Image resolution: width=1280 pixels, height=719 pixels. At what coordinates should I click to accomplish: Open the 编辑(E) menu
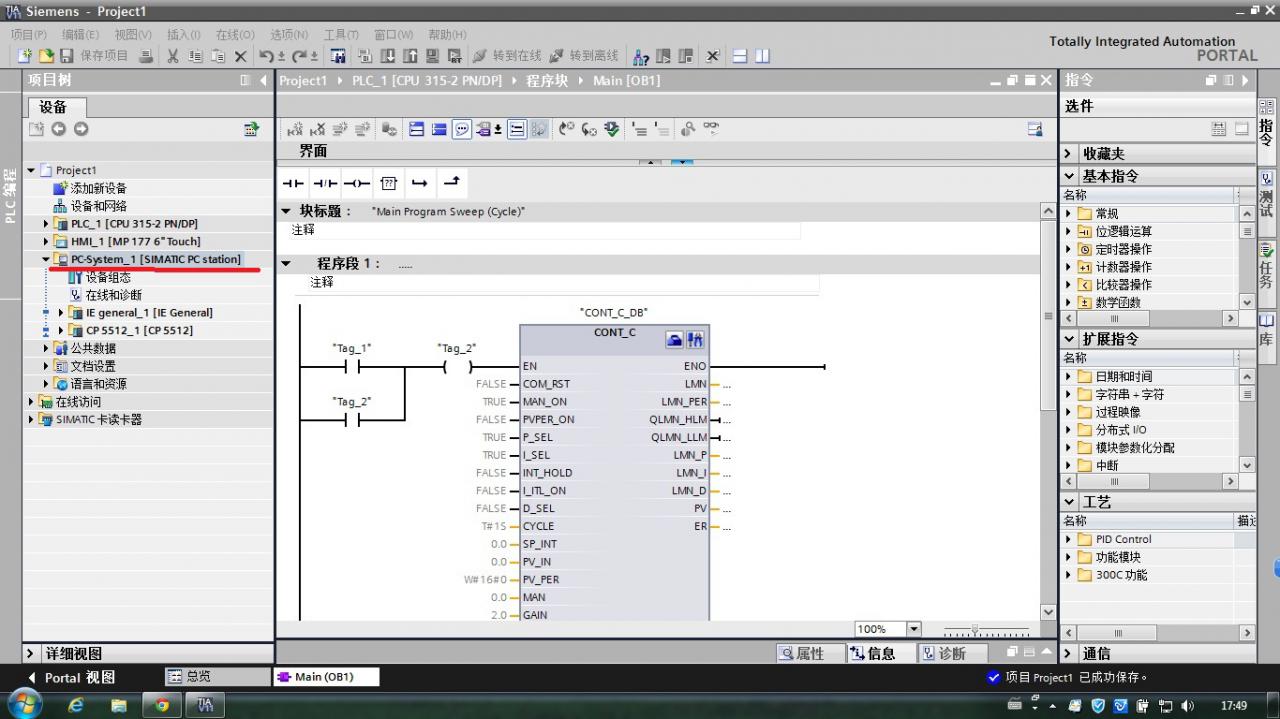click(x=81, y=34)
